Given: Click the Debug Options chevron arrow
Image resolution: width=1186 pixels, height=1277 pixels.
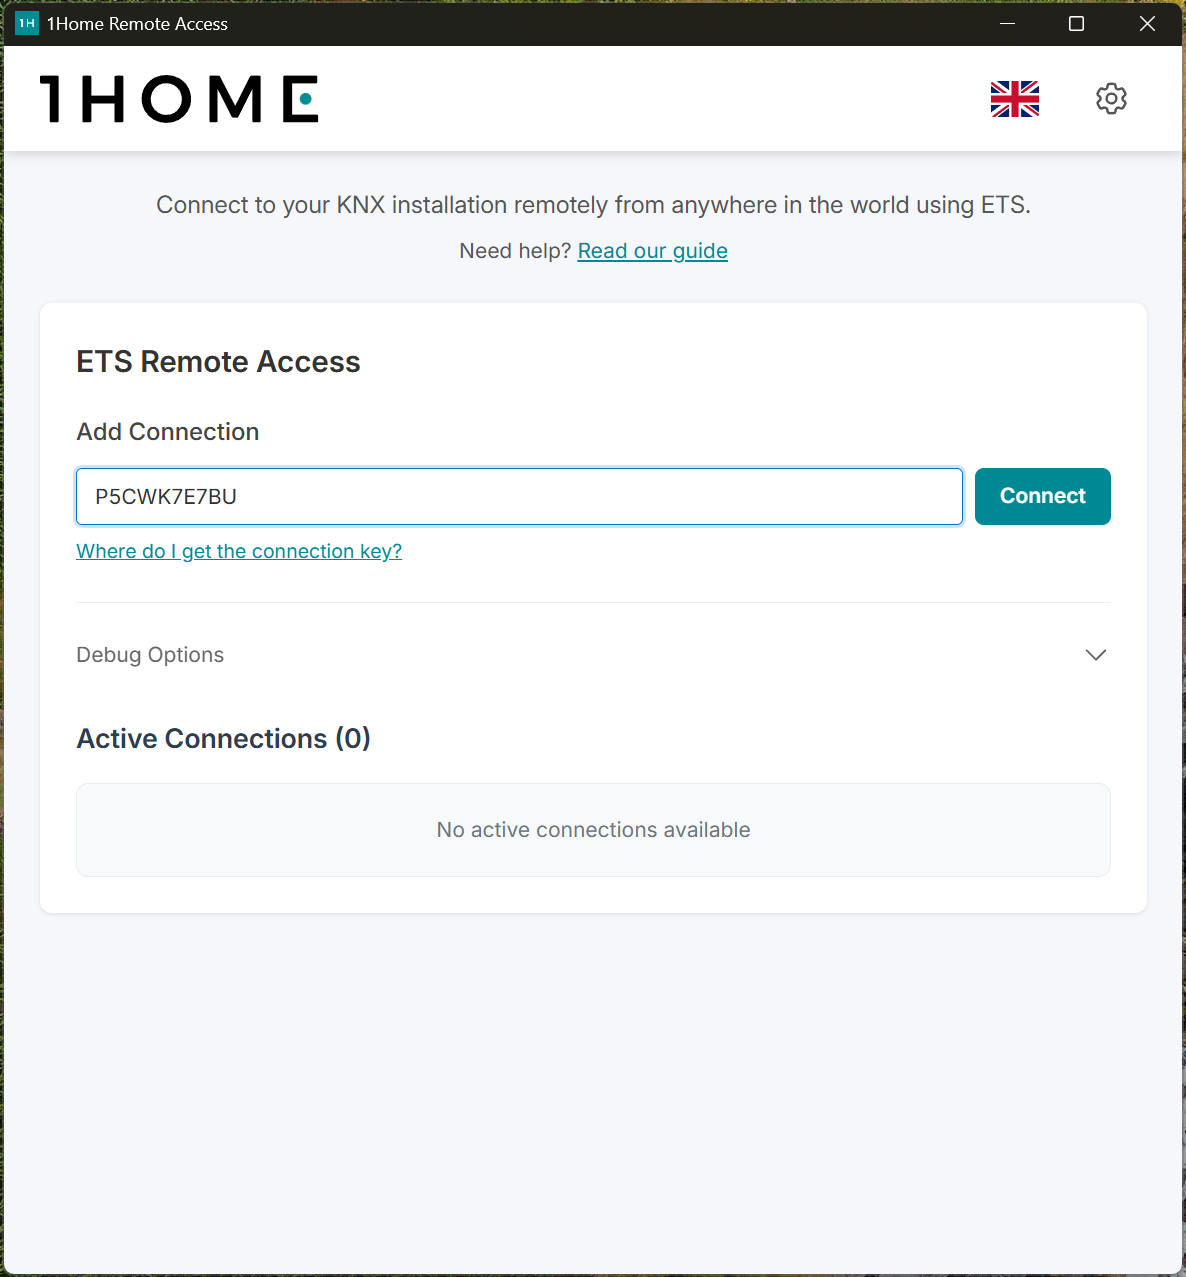Looking at the screenshot, I should coord(1095,654).
